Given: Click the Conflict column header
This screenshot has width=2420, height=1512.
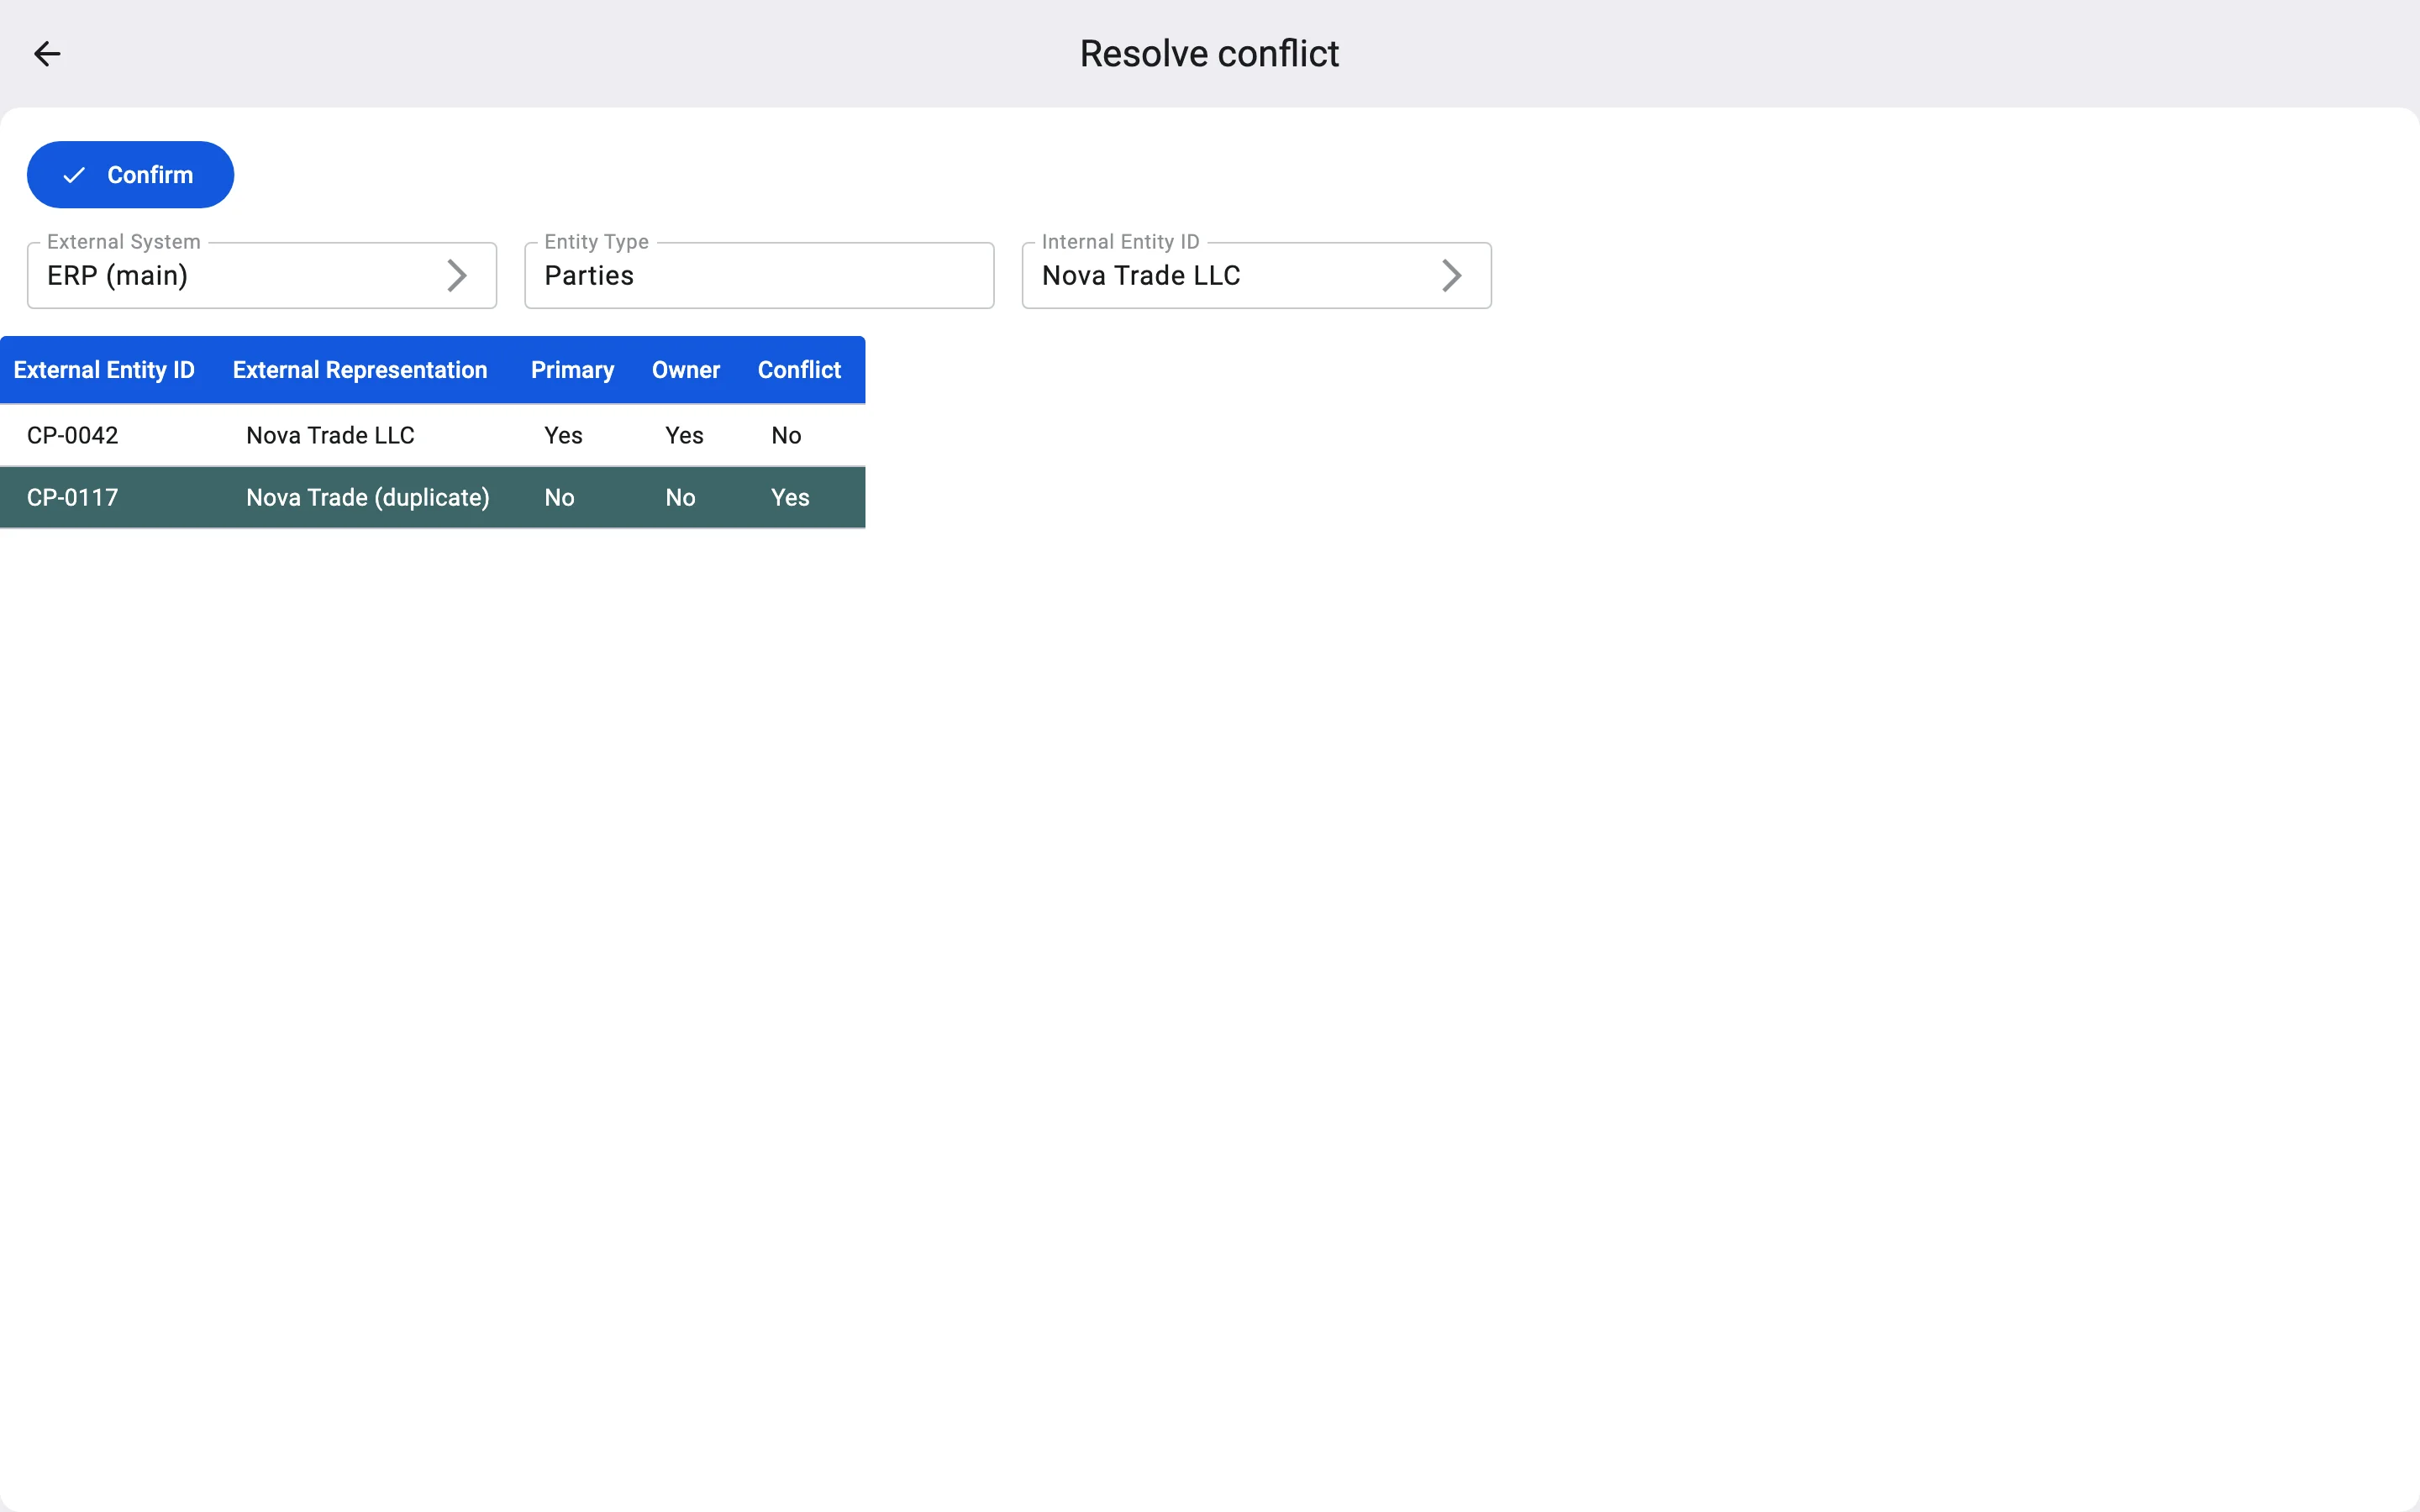Looking at the screenshot, I should (x=799, y=370).
